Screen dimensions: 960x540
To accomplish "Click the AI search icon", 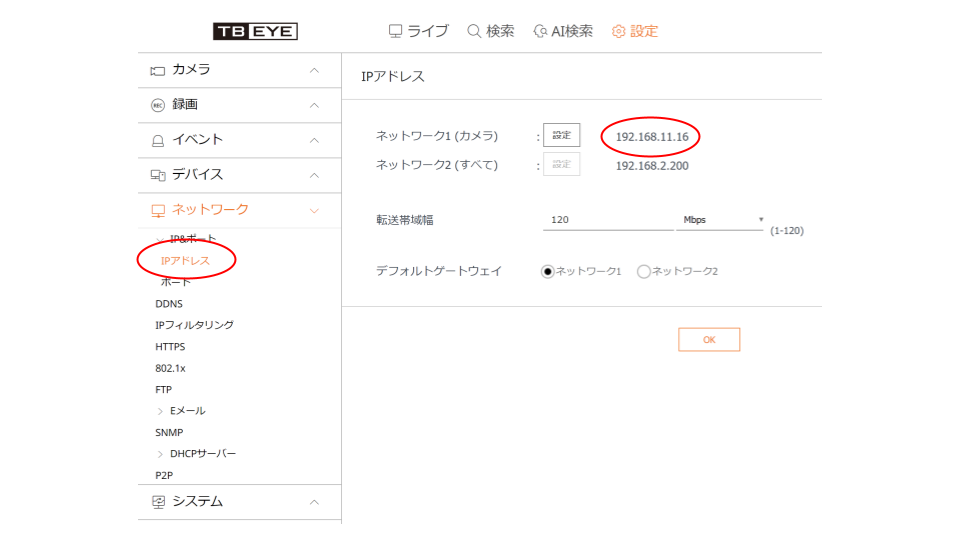I will [540, 31].
